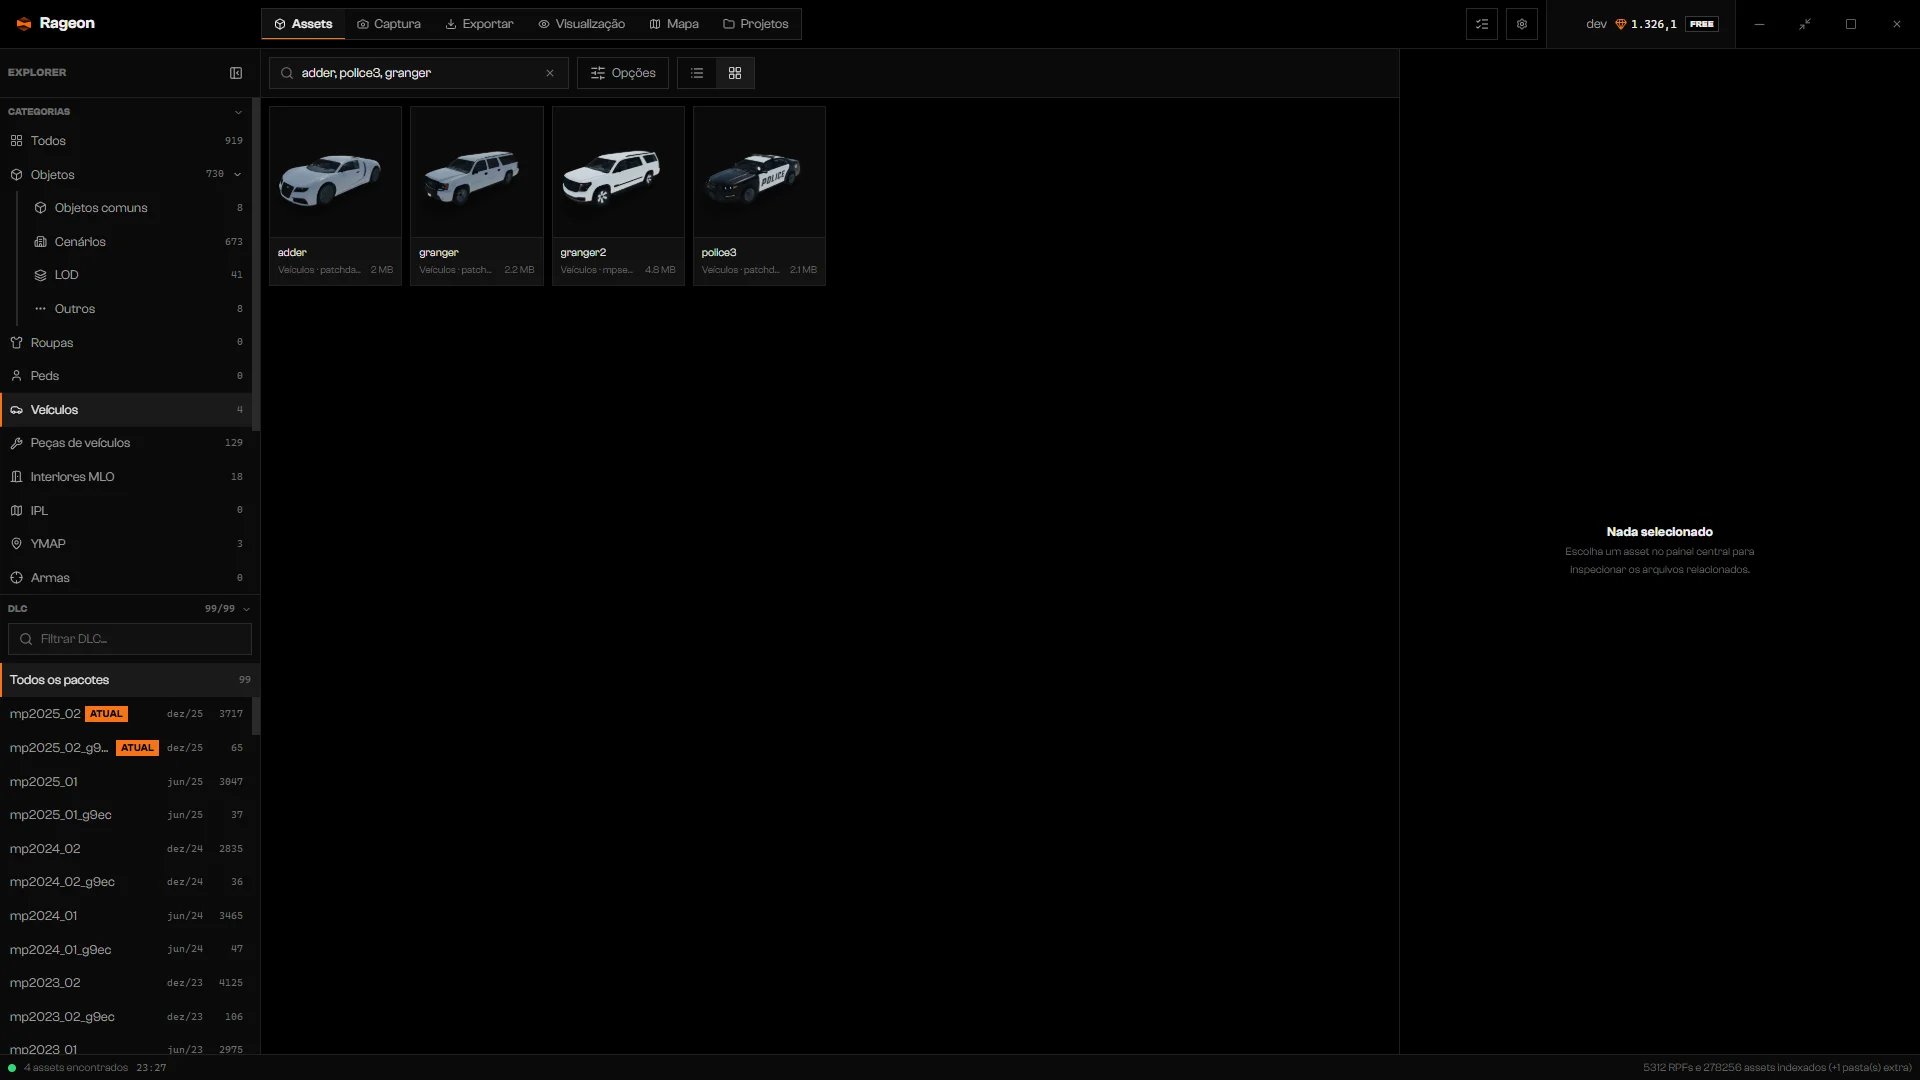The height and width of the screenshot is (1080, 1920).
Task: Select the Outros subcategory
Action: tap(138, 309)
